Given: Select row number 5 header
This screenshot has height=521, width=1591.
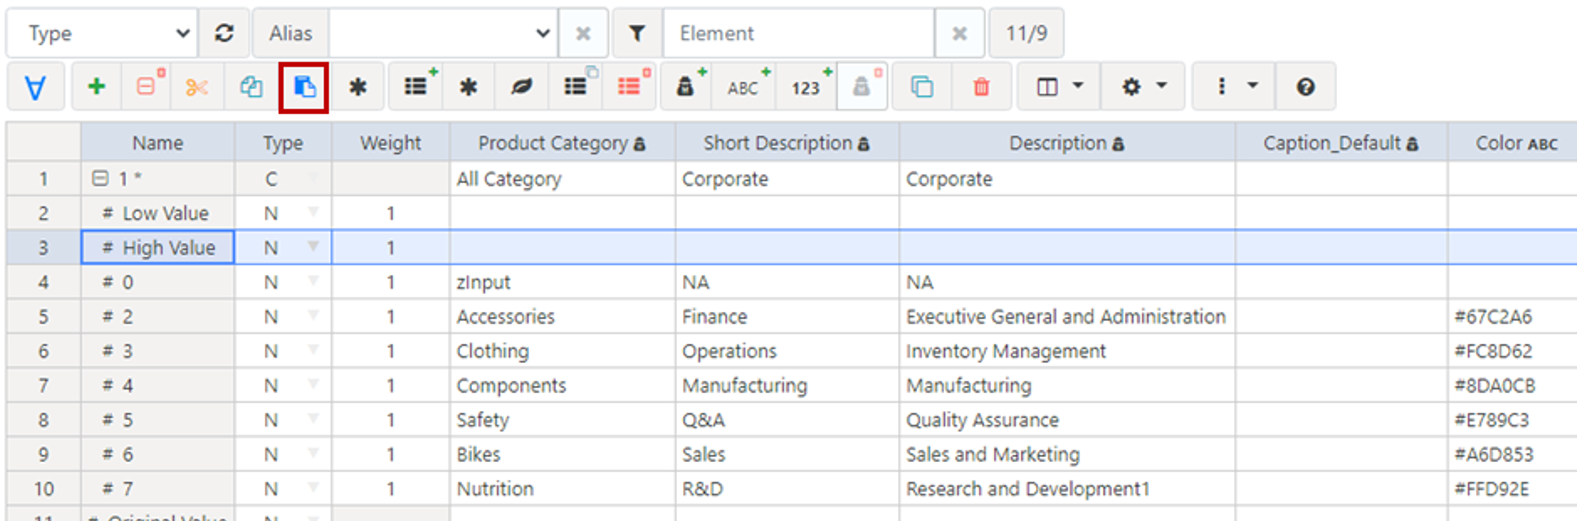Looking at the screenshot, I should (43, 317).
